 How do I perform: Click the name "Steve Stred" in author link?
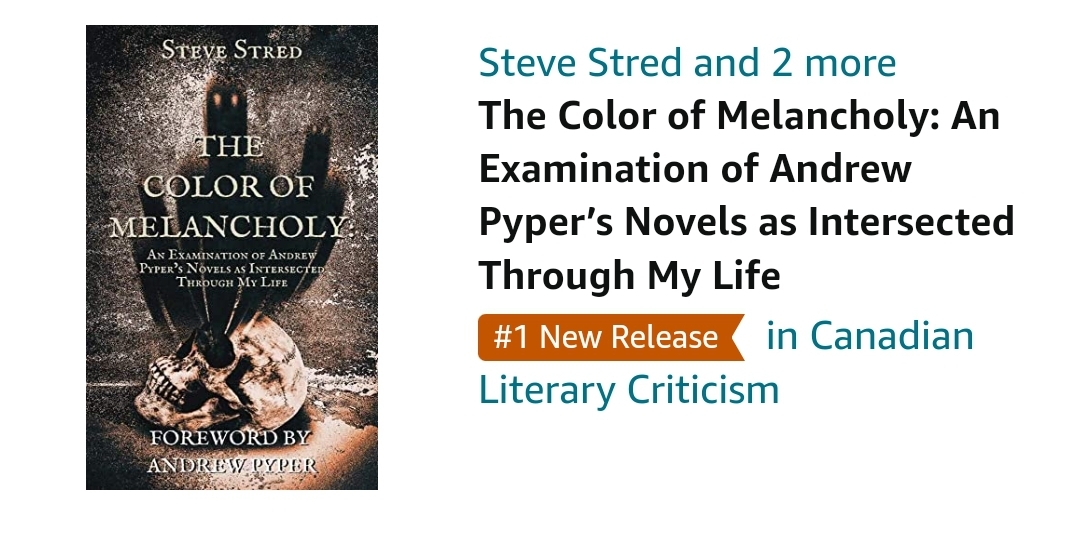click(580, 62)
